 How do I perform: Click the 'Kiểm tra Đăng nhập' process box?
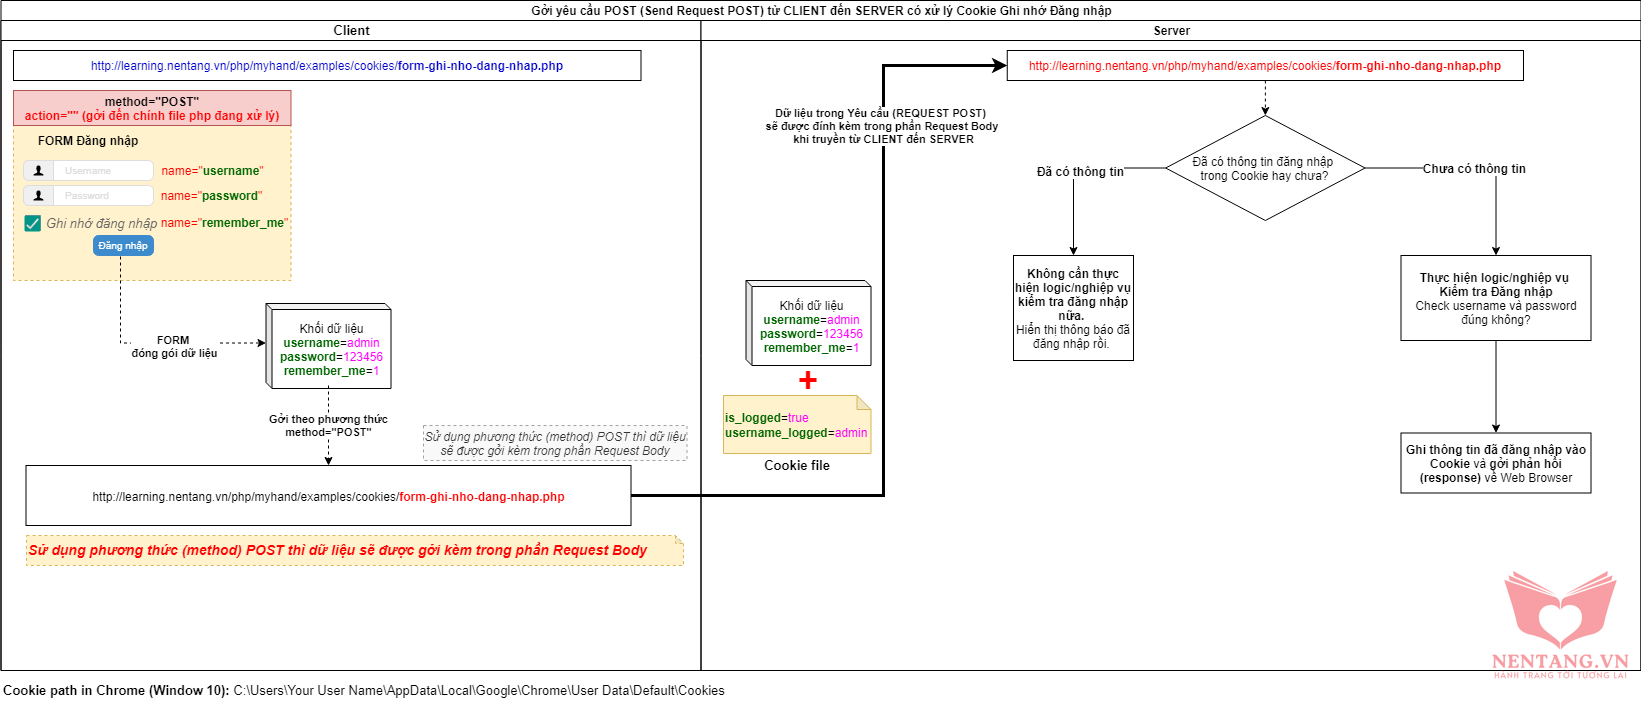click(x=1495, y=298)
